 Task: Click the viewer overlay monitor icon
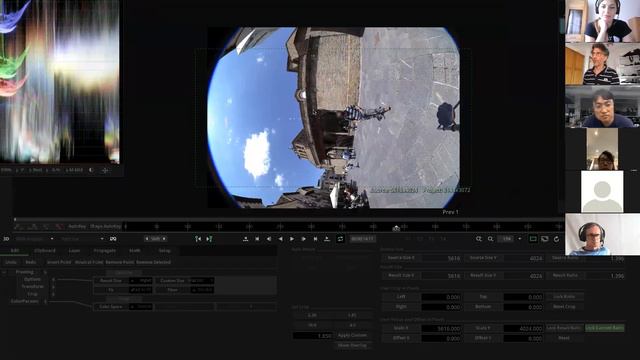coord(544,239)
